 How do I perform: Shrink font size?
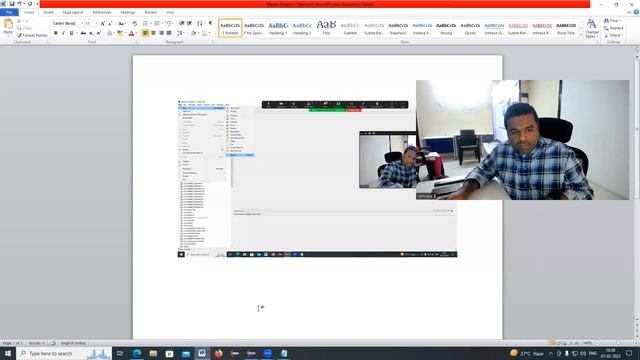coord(110,23)
